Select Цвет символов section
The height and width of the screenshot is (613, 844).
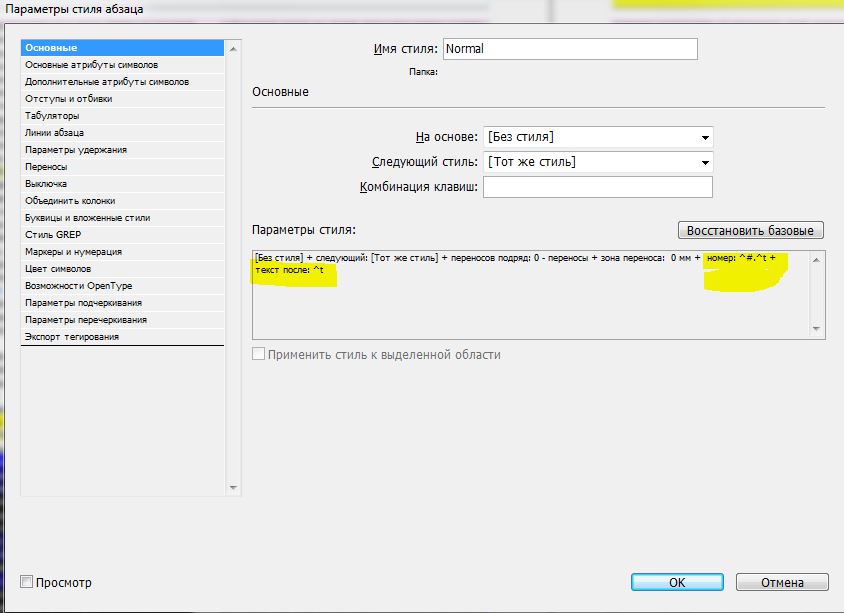122,269
